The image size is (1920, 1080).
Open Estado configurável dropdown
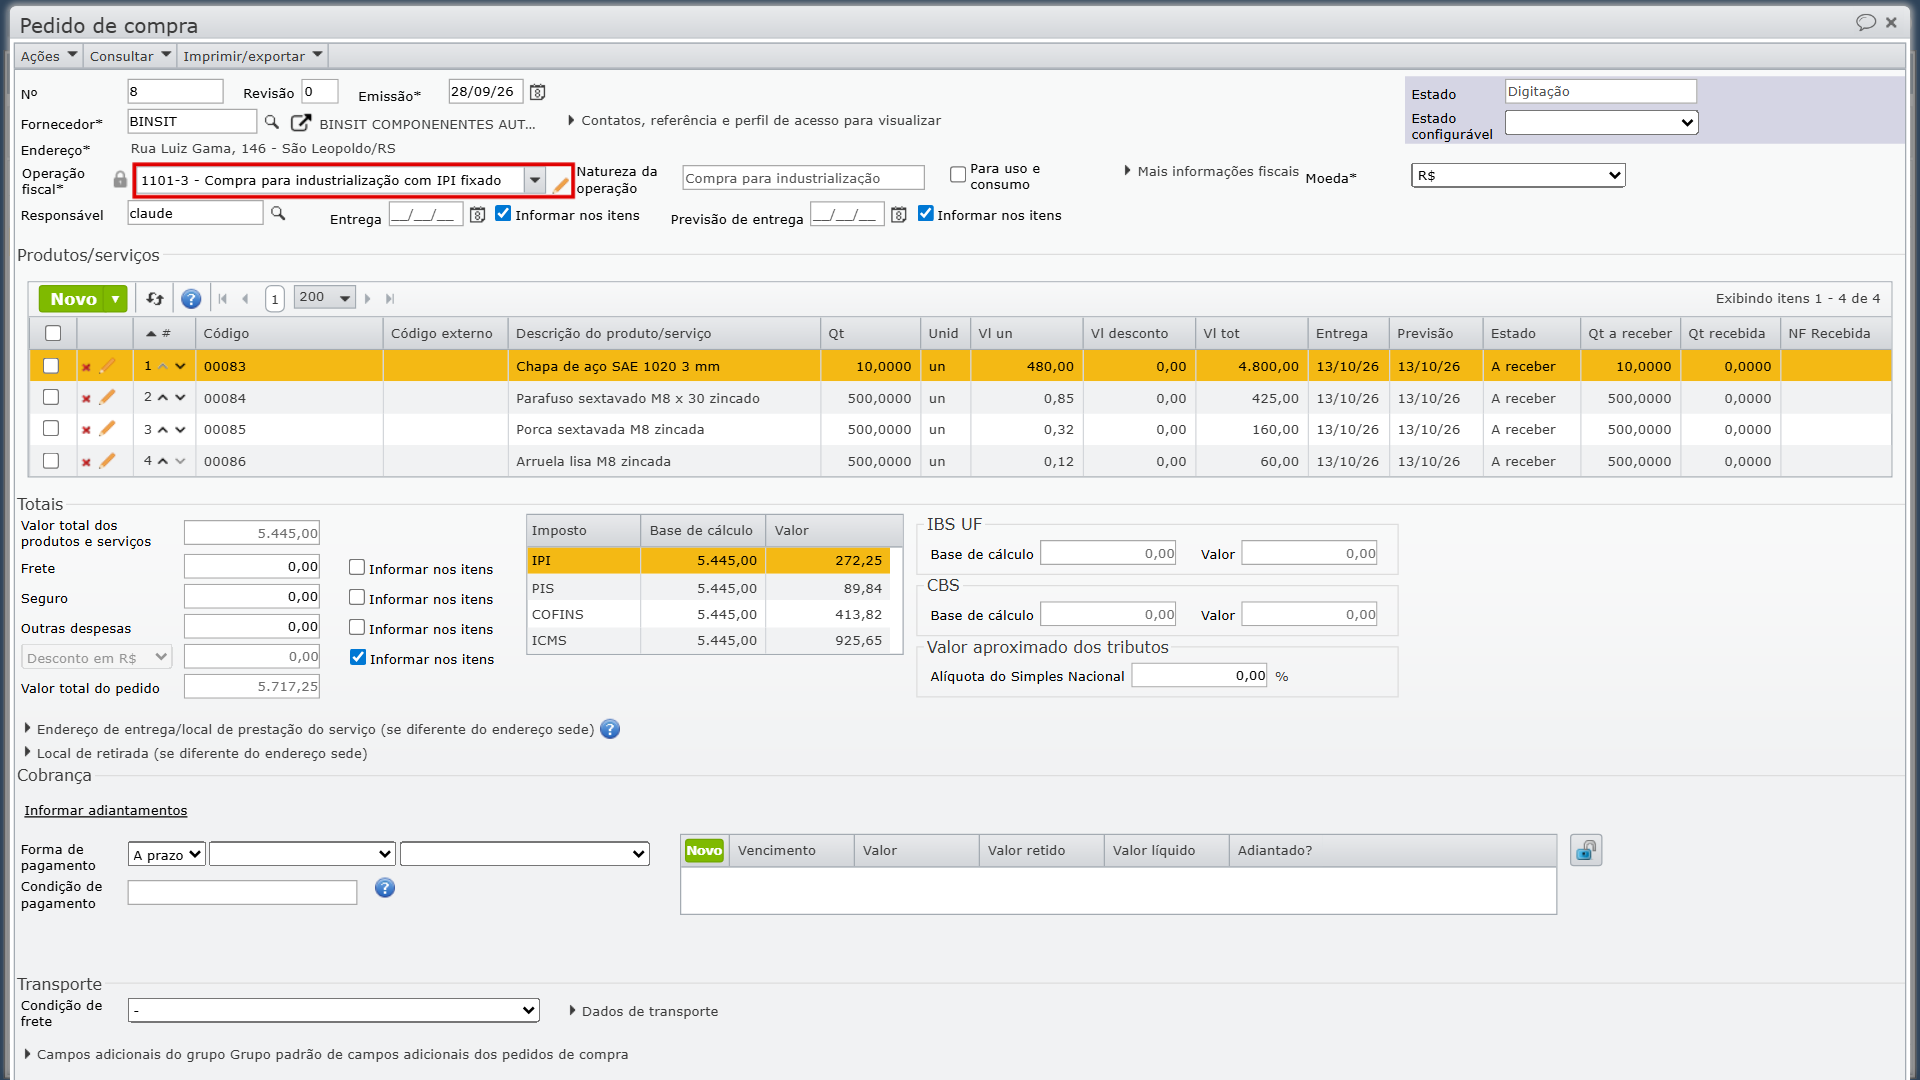tap(1602, 123)
